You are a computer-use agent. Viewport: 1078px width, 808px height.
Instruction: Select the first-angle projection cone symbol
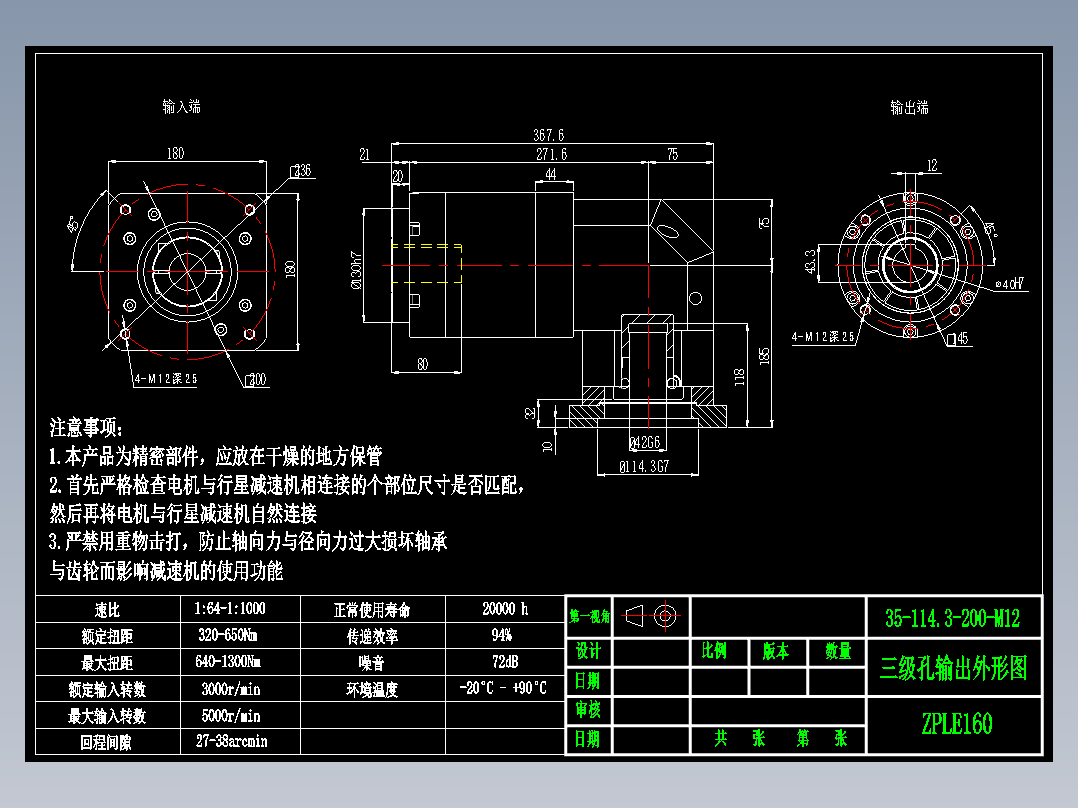click(x=637, y=616)
